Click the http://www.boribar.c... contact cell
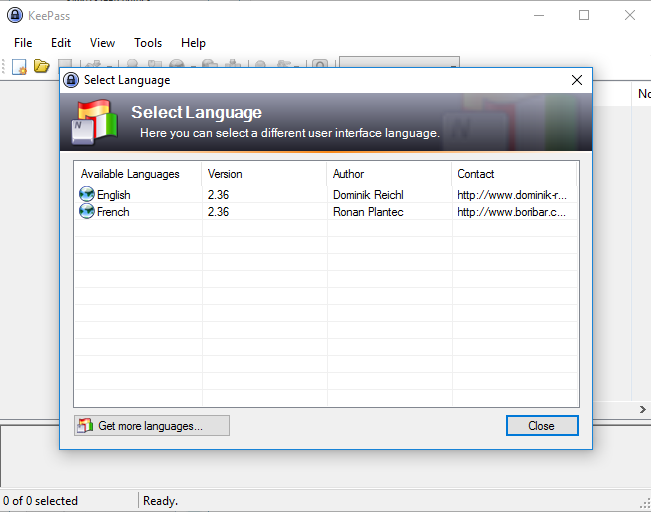Viewport: 651px width, 512px height. (x=512, y=212)
